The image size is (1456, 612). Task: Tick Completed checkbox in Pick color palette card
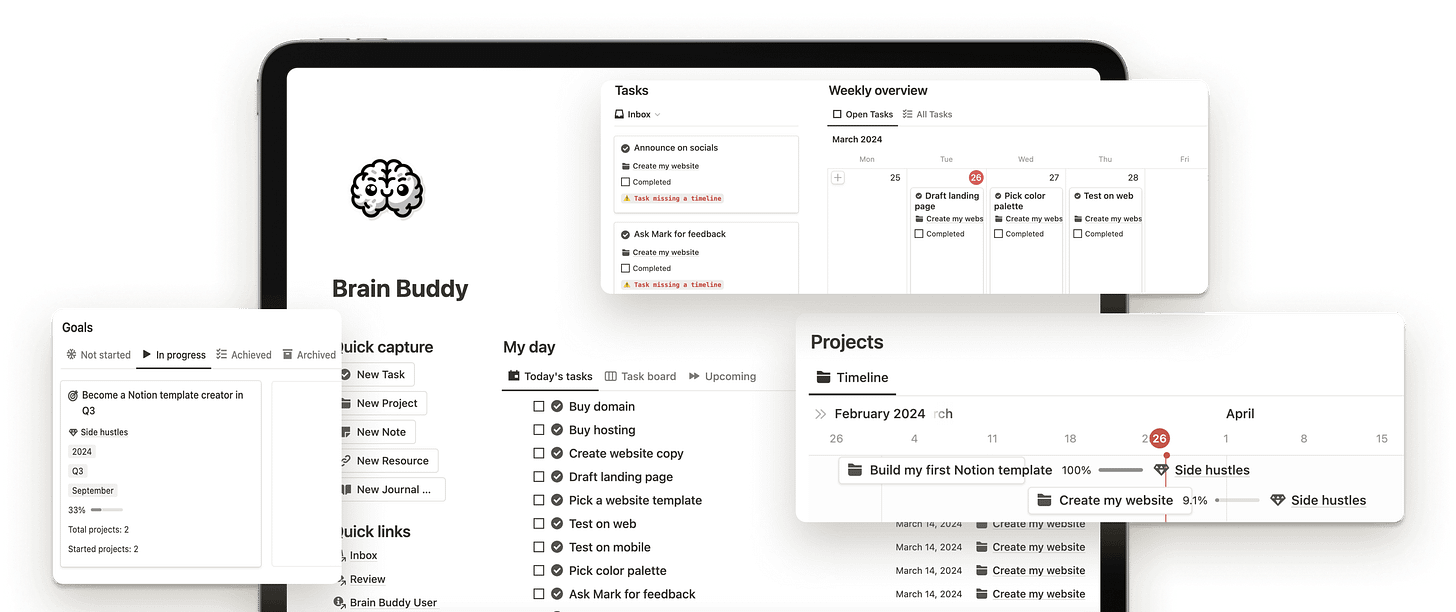click(999, 234)
